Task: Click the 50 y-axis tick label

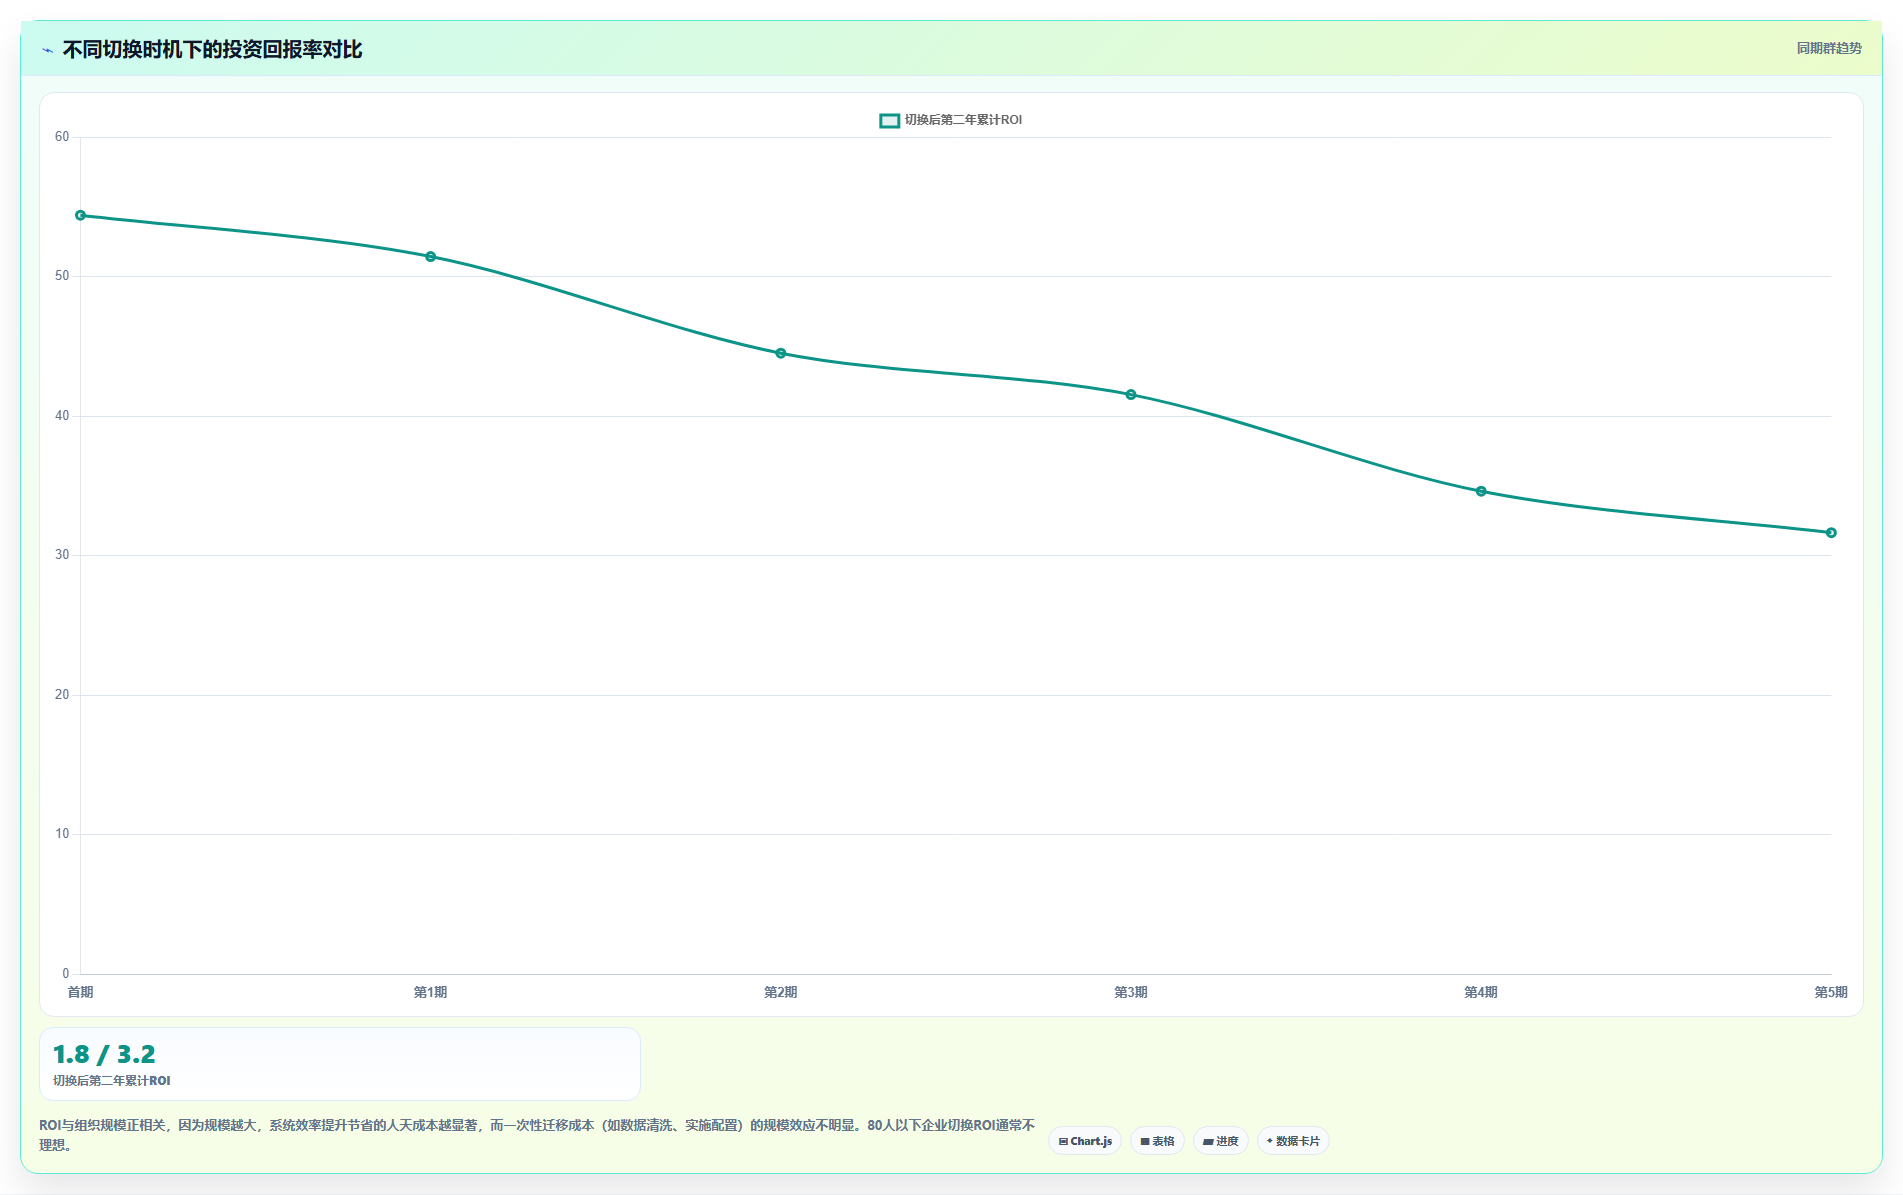Action: [62, 276]
